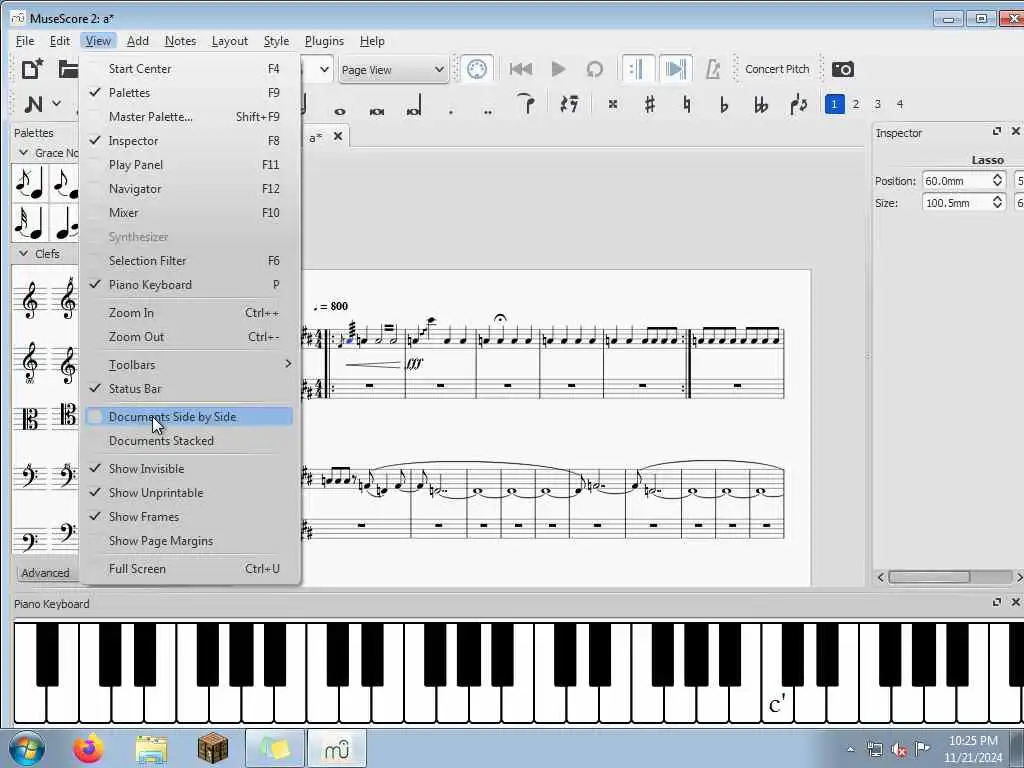Select bass clef in Clefs palette

tap(30, 476)
